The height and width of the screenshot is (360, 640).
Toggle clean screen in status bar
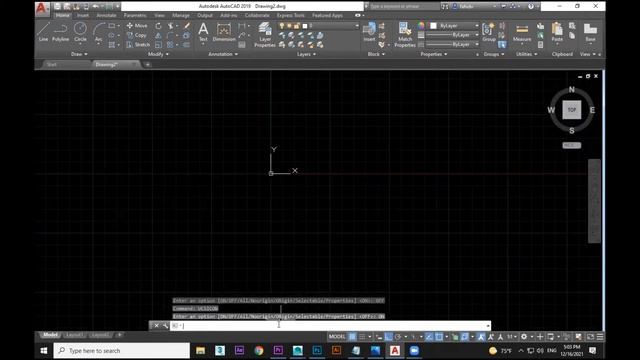click(x=590, y=336)
